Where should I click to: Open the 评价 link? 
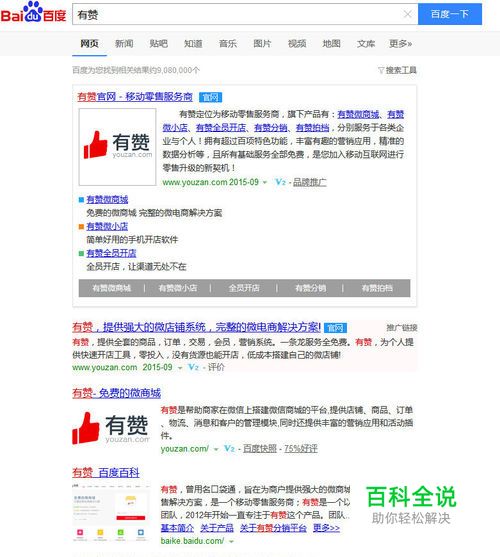pos(216,367)
